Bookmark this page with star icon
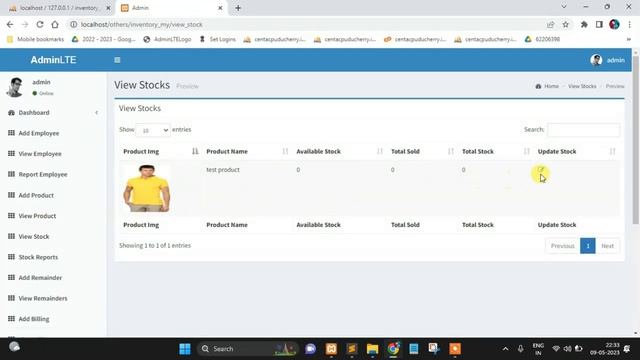The height and width of the screenshot is (360, 640). click(x=565, y=24)
